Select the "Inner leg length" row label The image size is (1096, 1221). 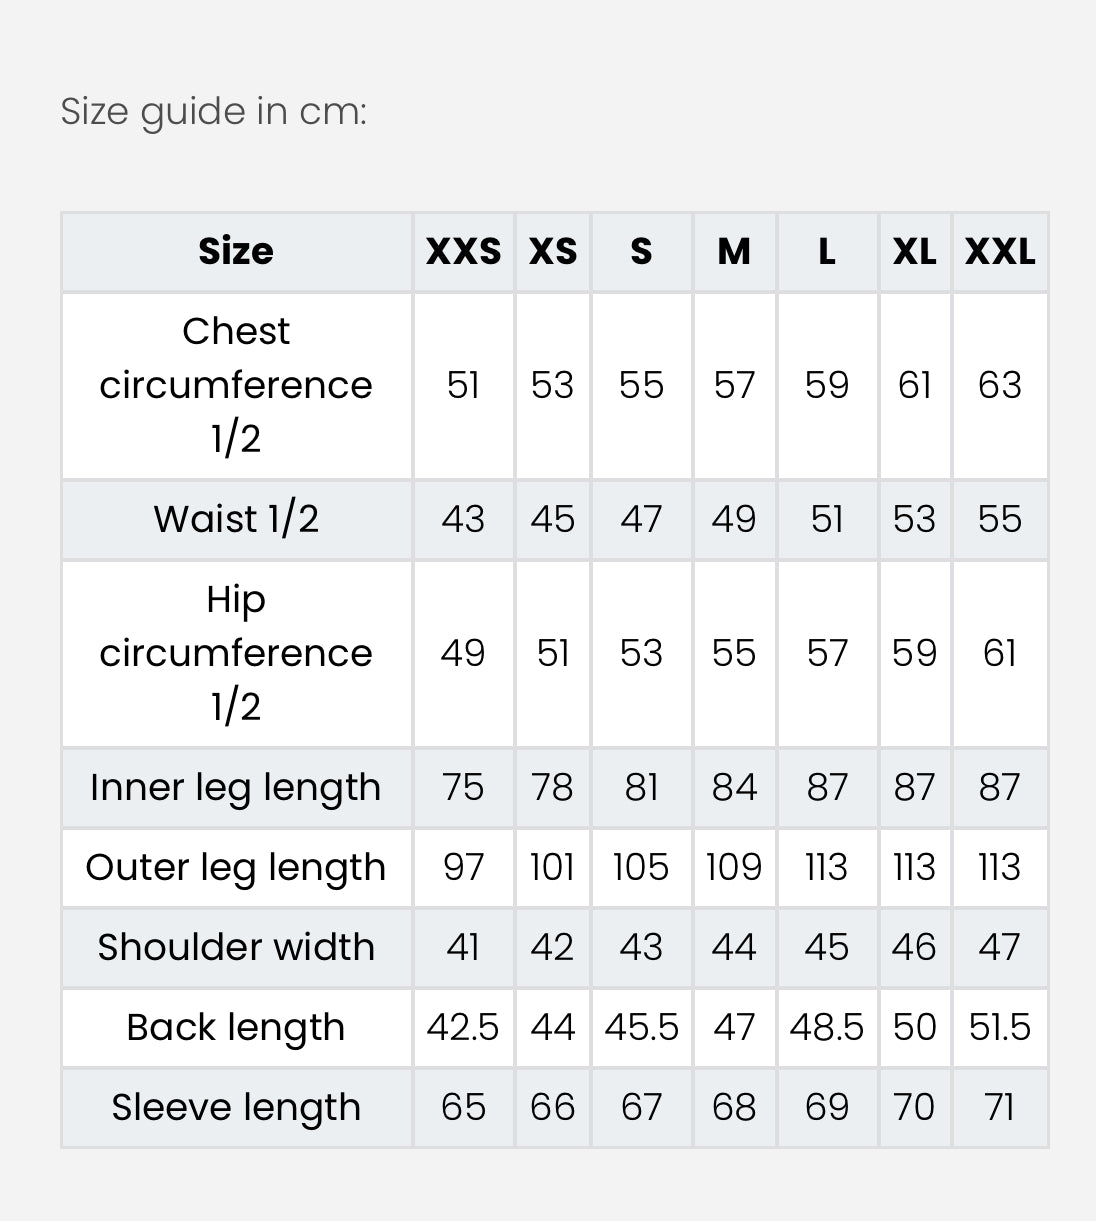point(236,787)
